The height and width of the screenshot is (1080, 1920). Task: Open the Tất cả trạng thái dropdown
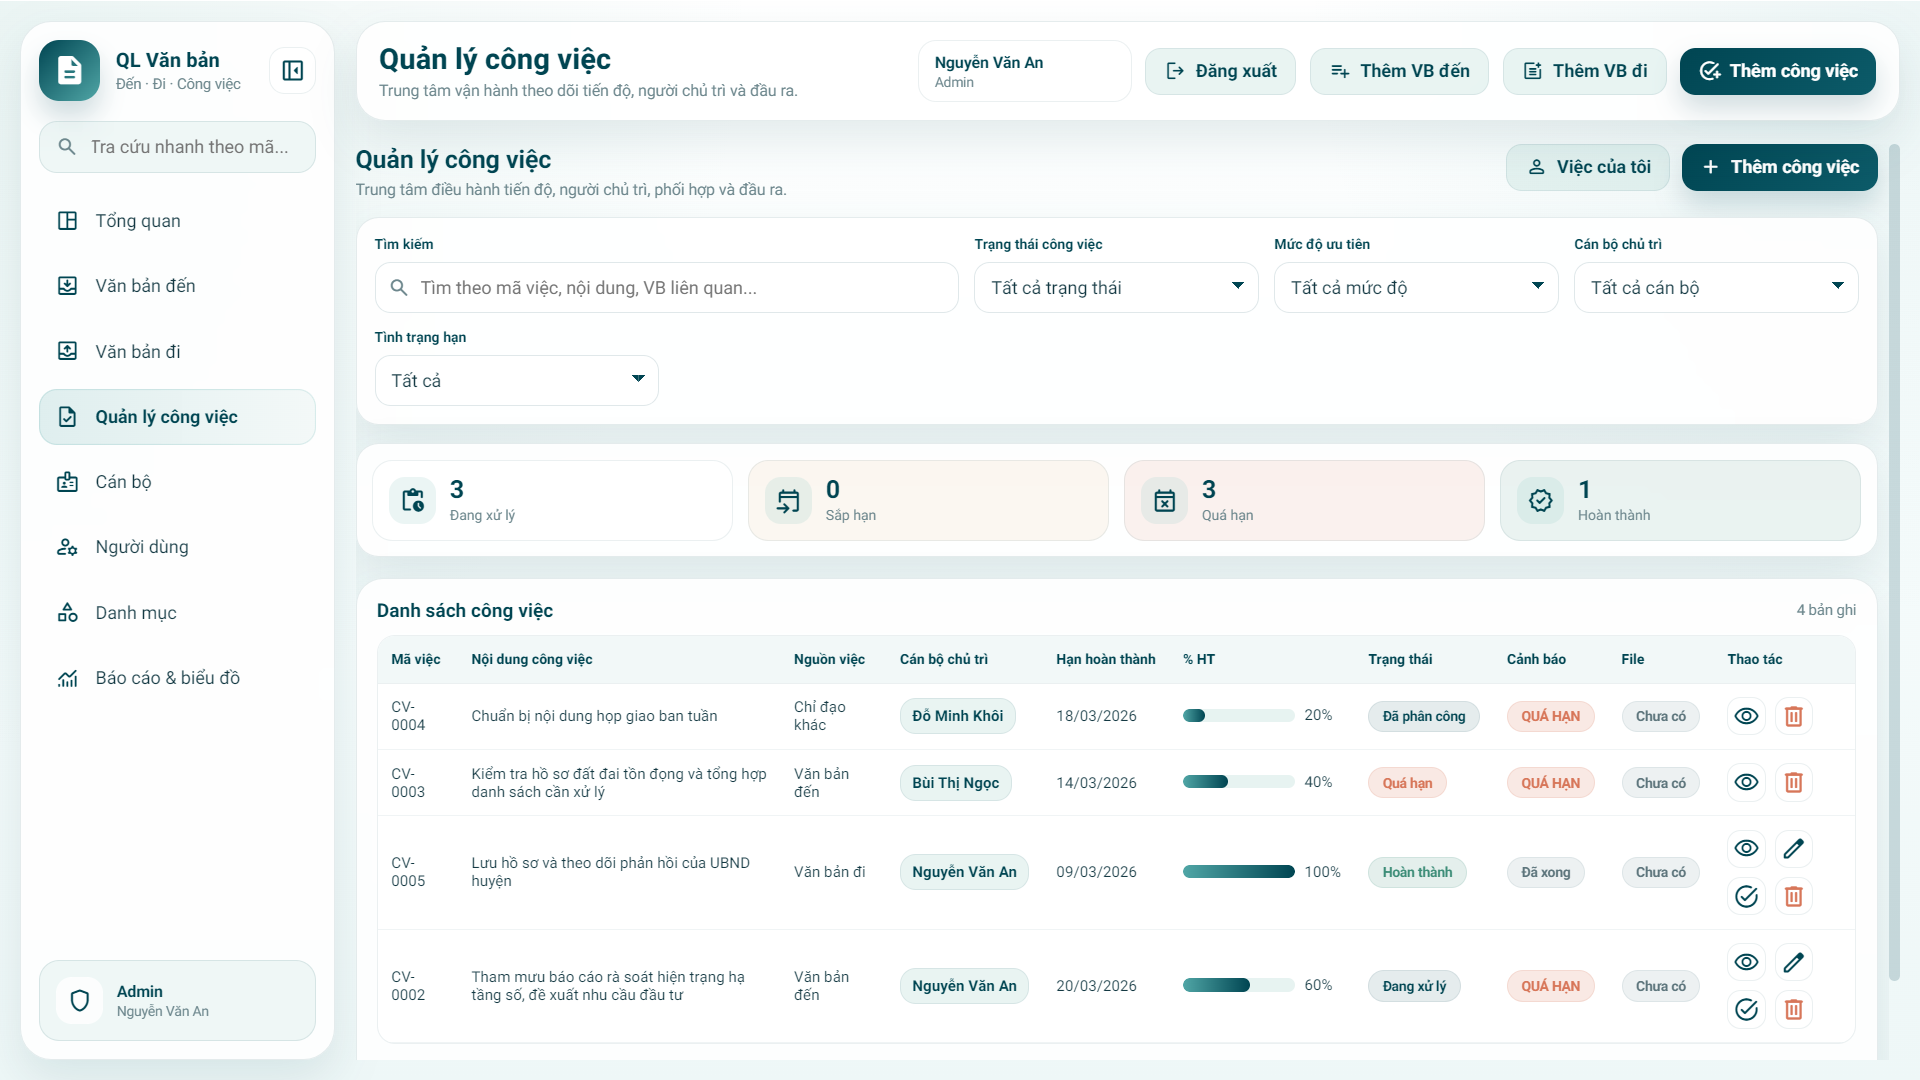(x=1116, y=288)
